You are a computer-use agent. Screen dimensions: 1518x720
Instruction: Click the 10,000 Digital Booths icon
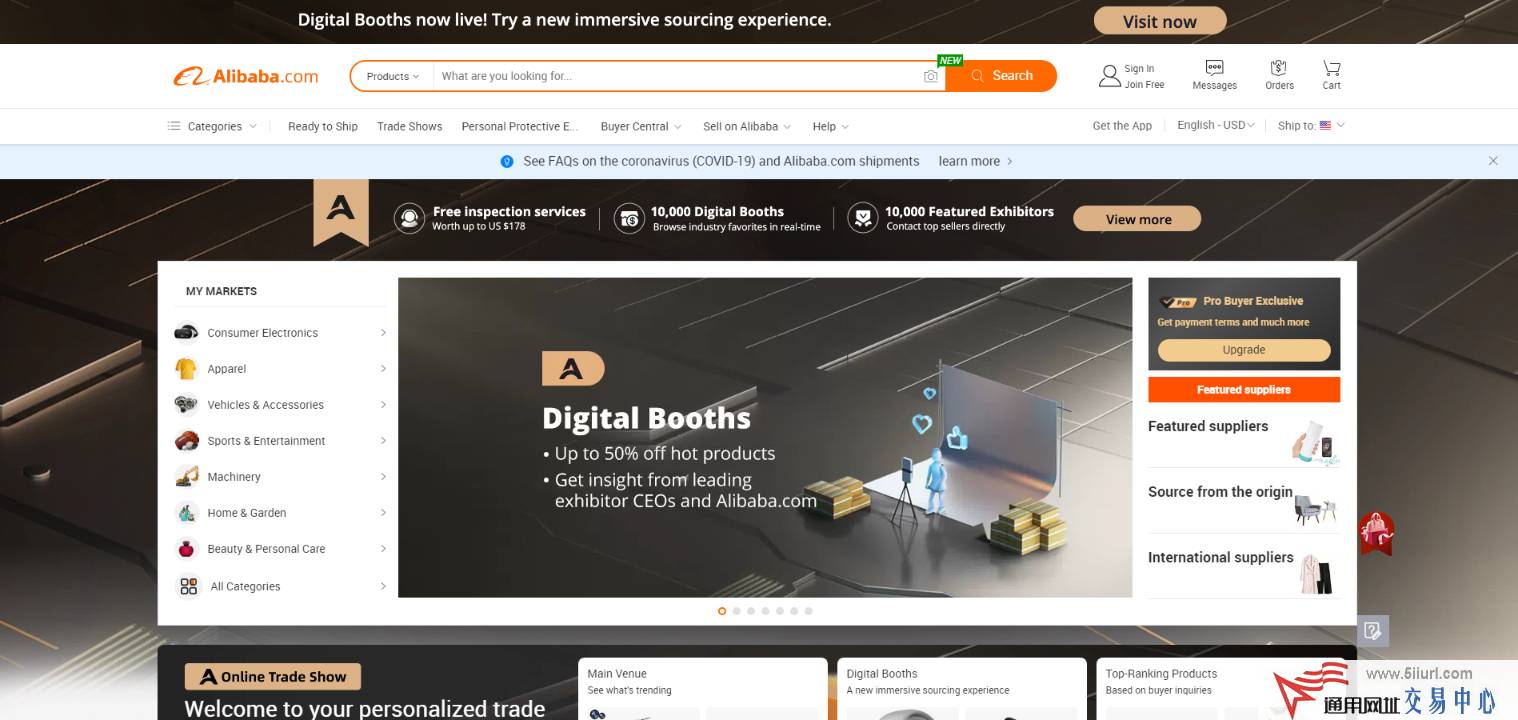(x=629, y=218)
